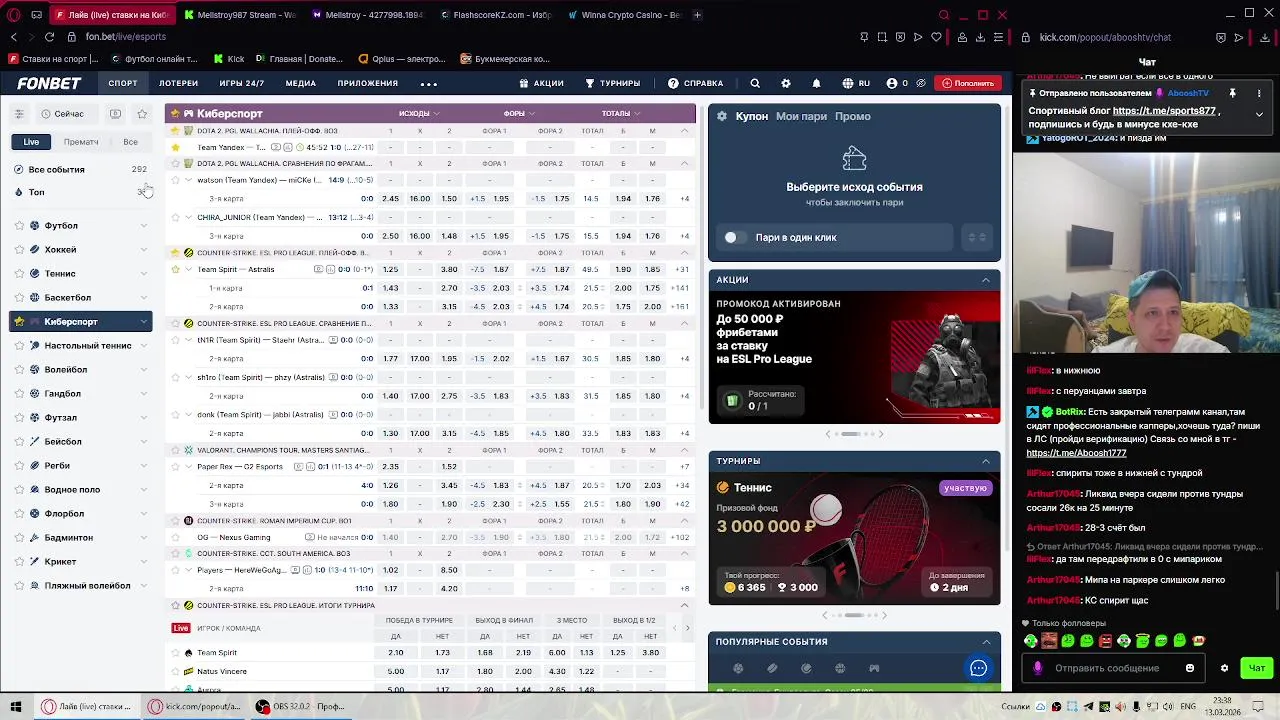The image size is (1280, 720).
Task: Select RU language switcher
Action: pyautogui.click(x=856, y=83)
